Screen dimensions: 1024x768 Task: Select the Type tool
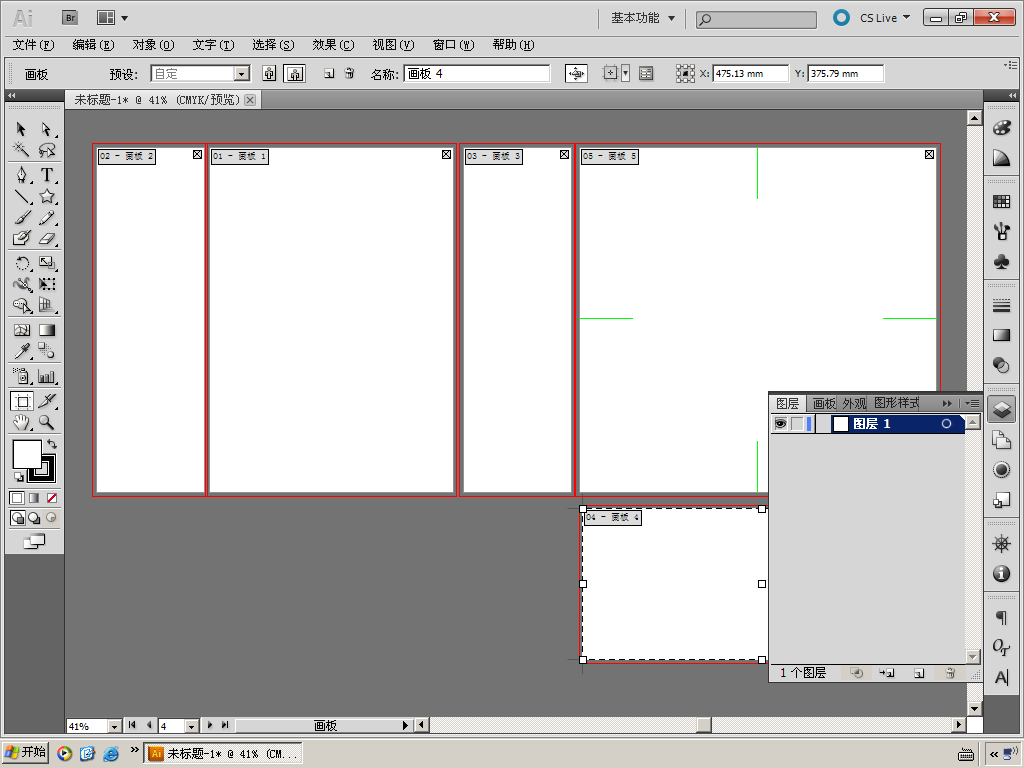tap(46, 175)
